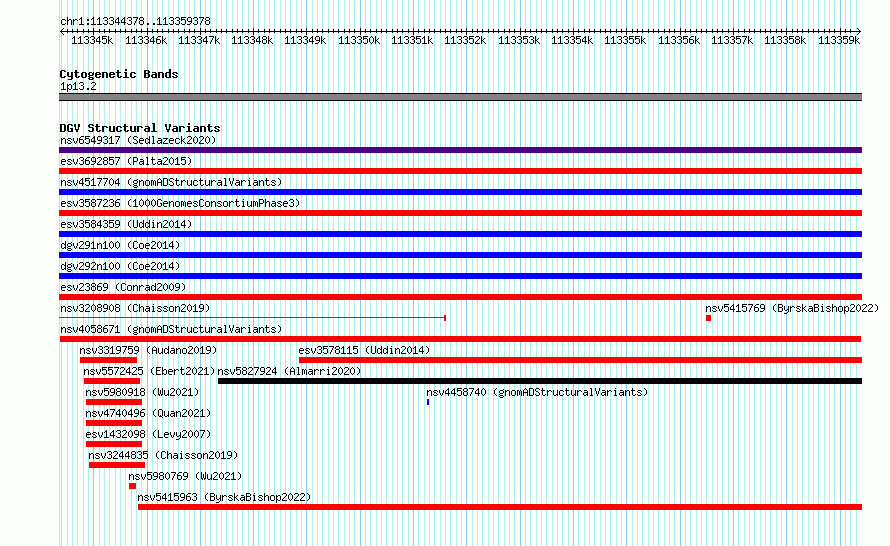Image resolution: width=890 pixels, height=546 pixels.
Task: Click the 113353k ruler tick label
Action: [x=519, y=41]
